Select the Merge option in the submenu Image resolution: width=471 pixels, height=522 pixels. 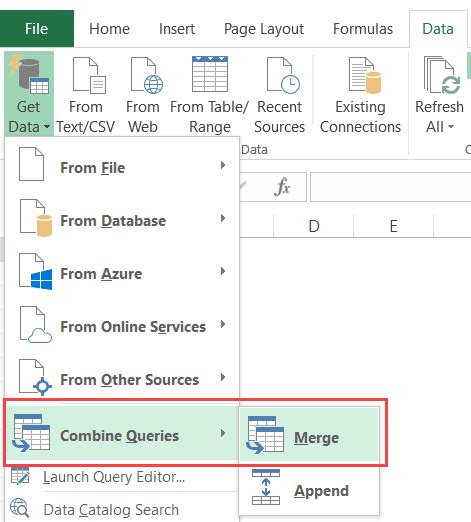309,434
